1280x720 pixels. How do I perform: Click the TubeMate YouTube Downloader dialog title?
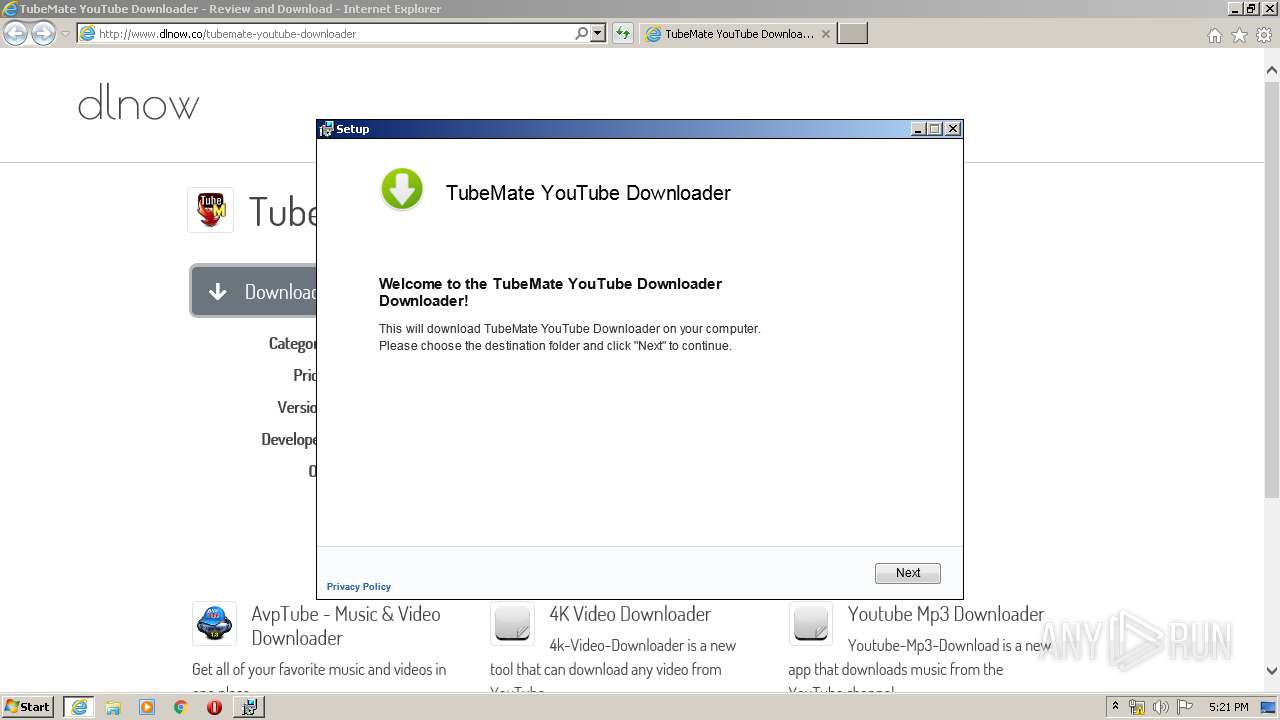click(x=588, y=193)
